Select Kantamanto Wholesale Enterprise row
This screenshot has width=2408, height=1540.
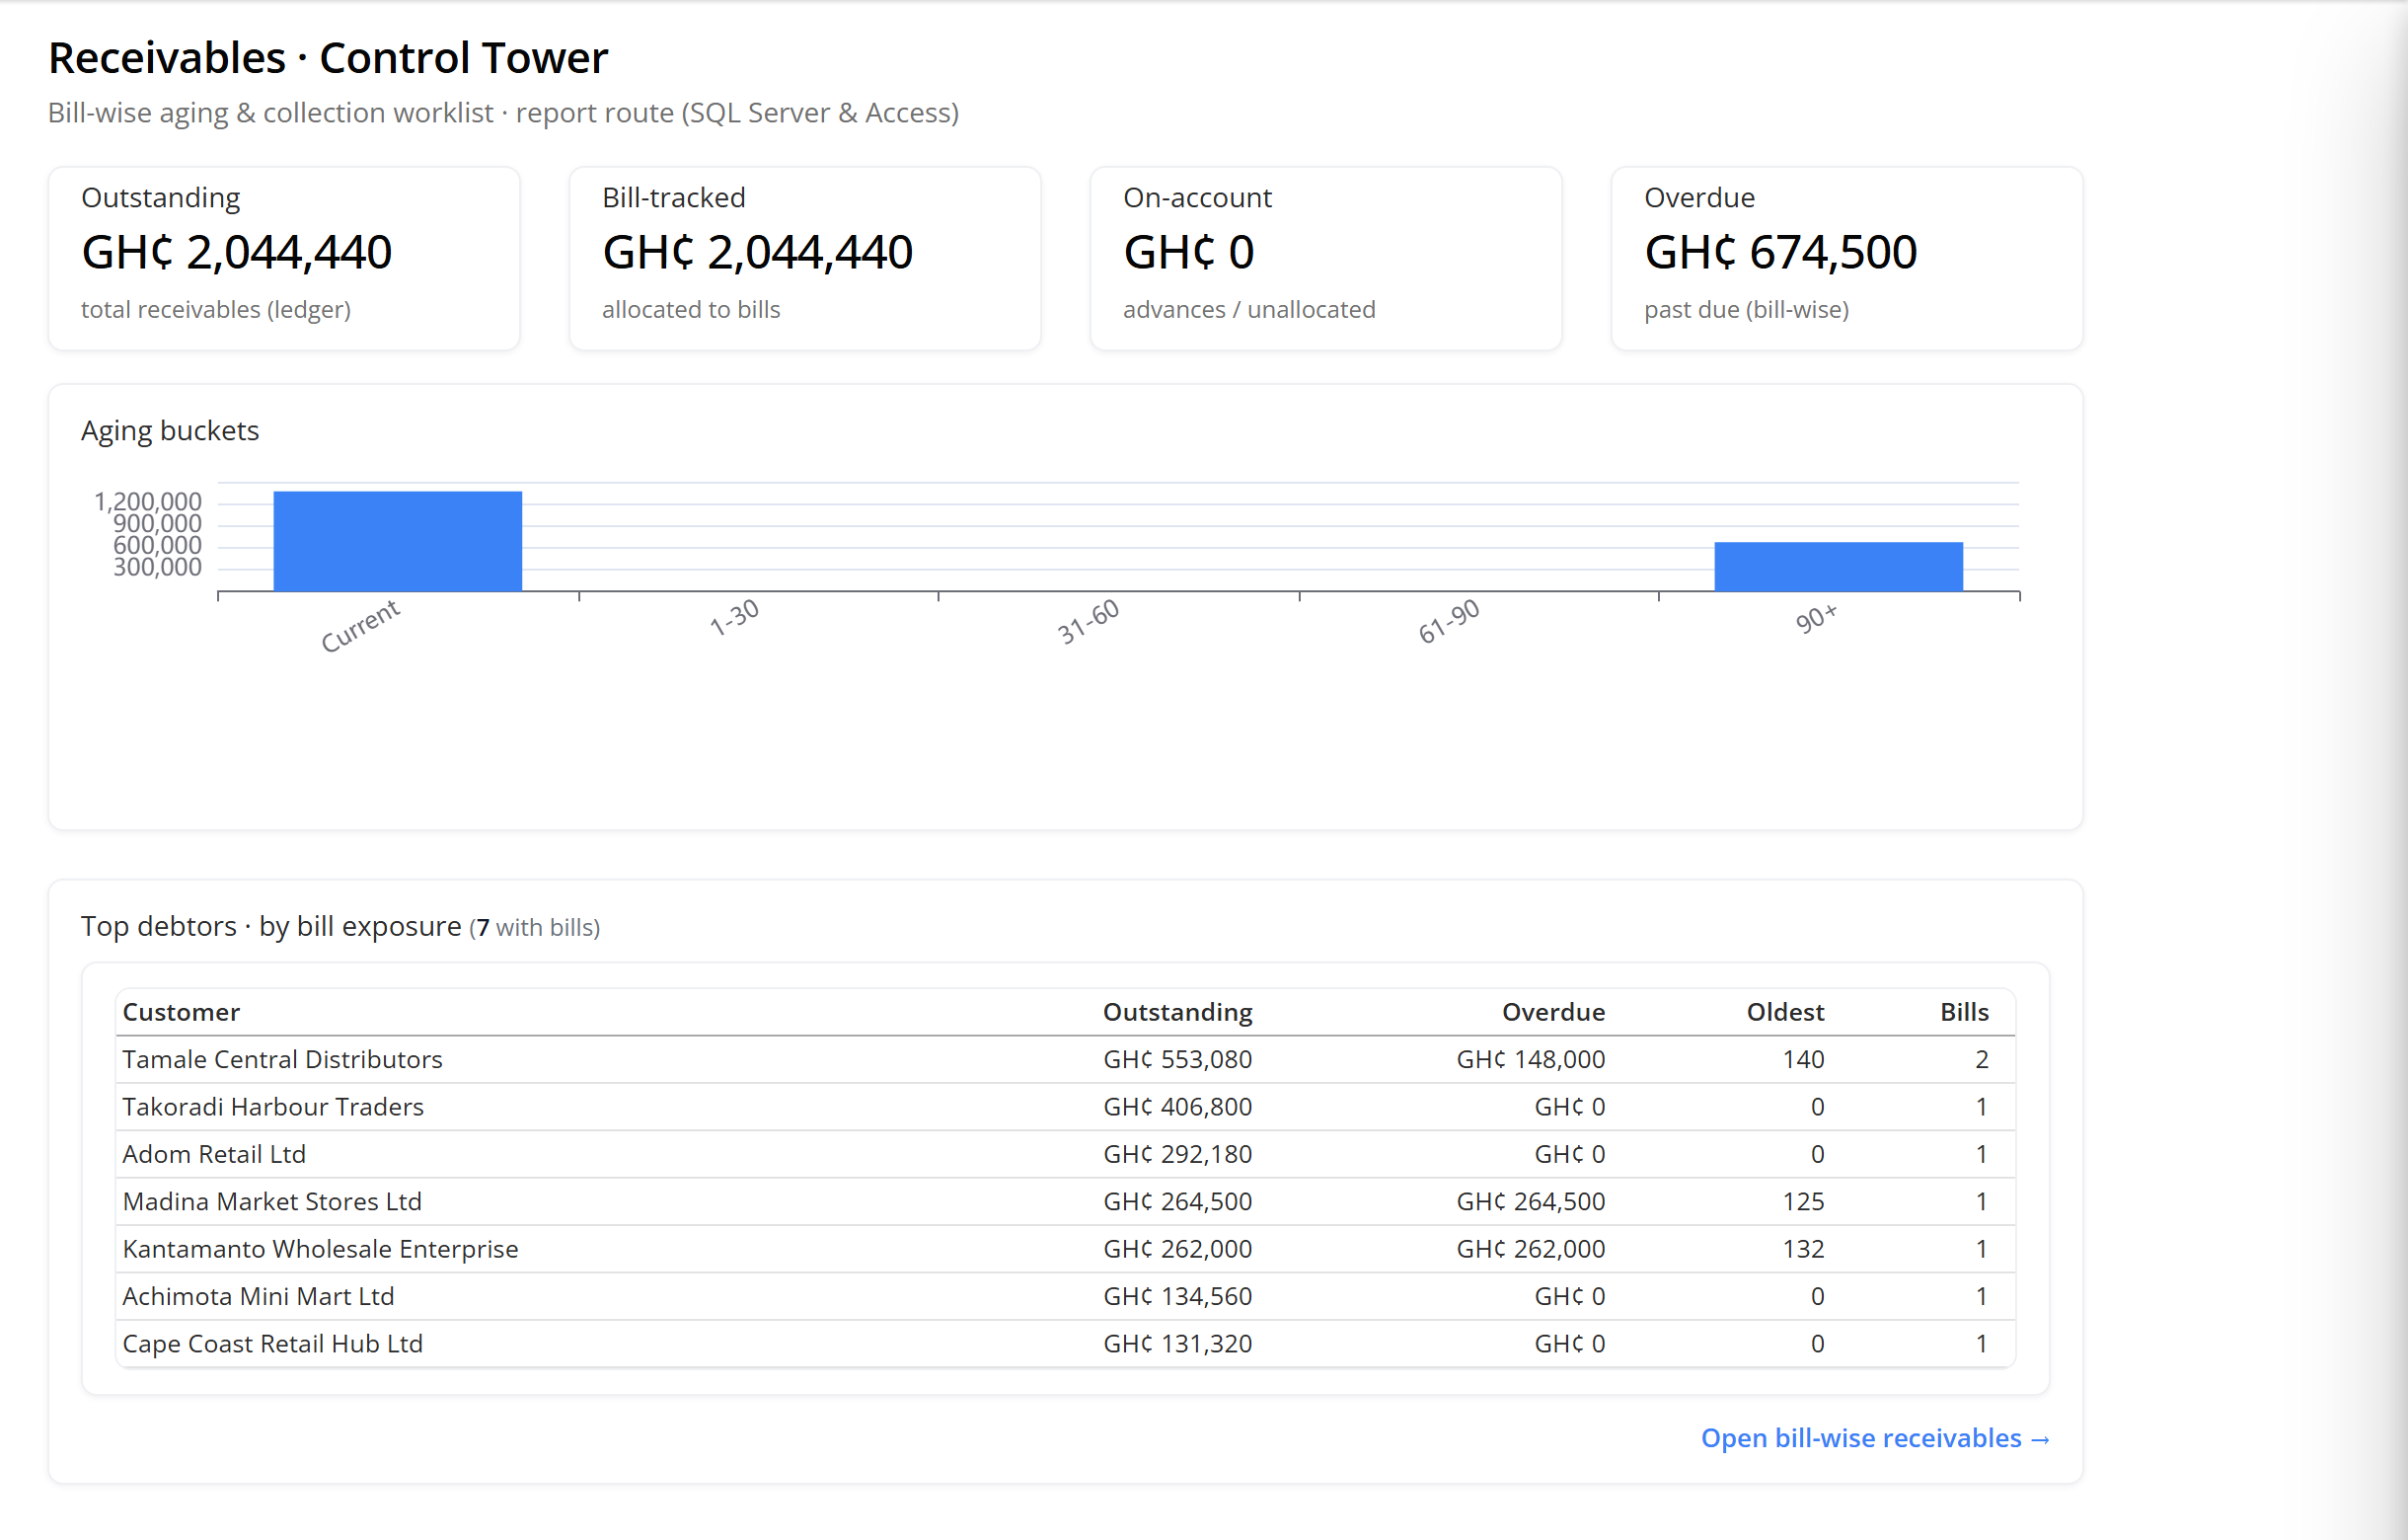click(x=1065, y=1249)
